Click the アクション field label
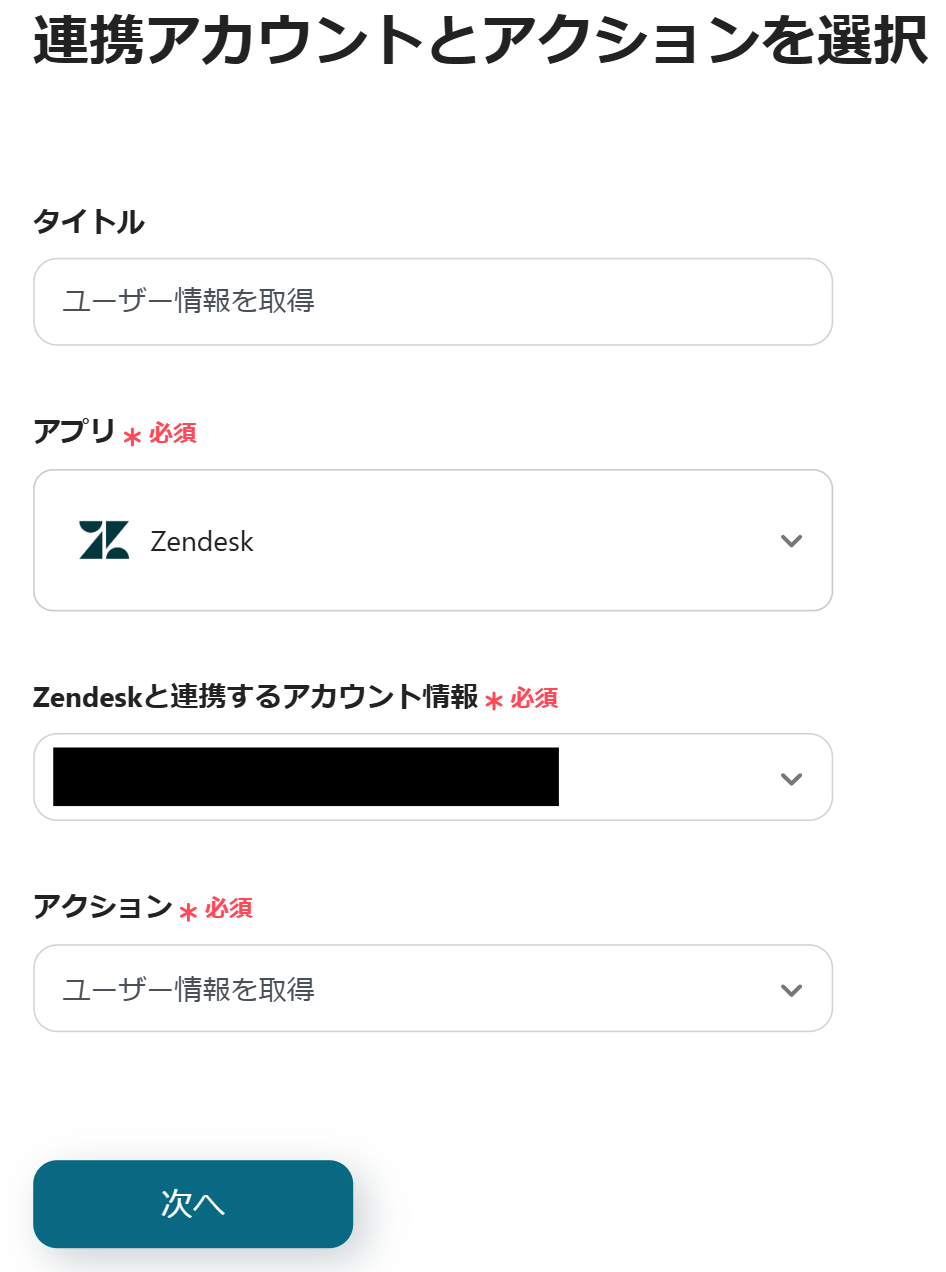 point(103,907)
